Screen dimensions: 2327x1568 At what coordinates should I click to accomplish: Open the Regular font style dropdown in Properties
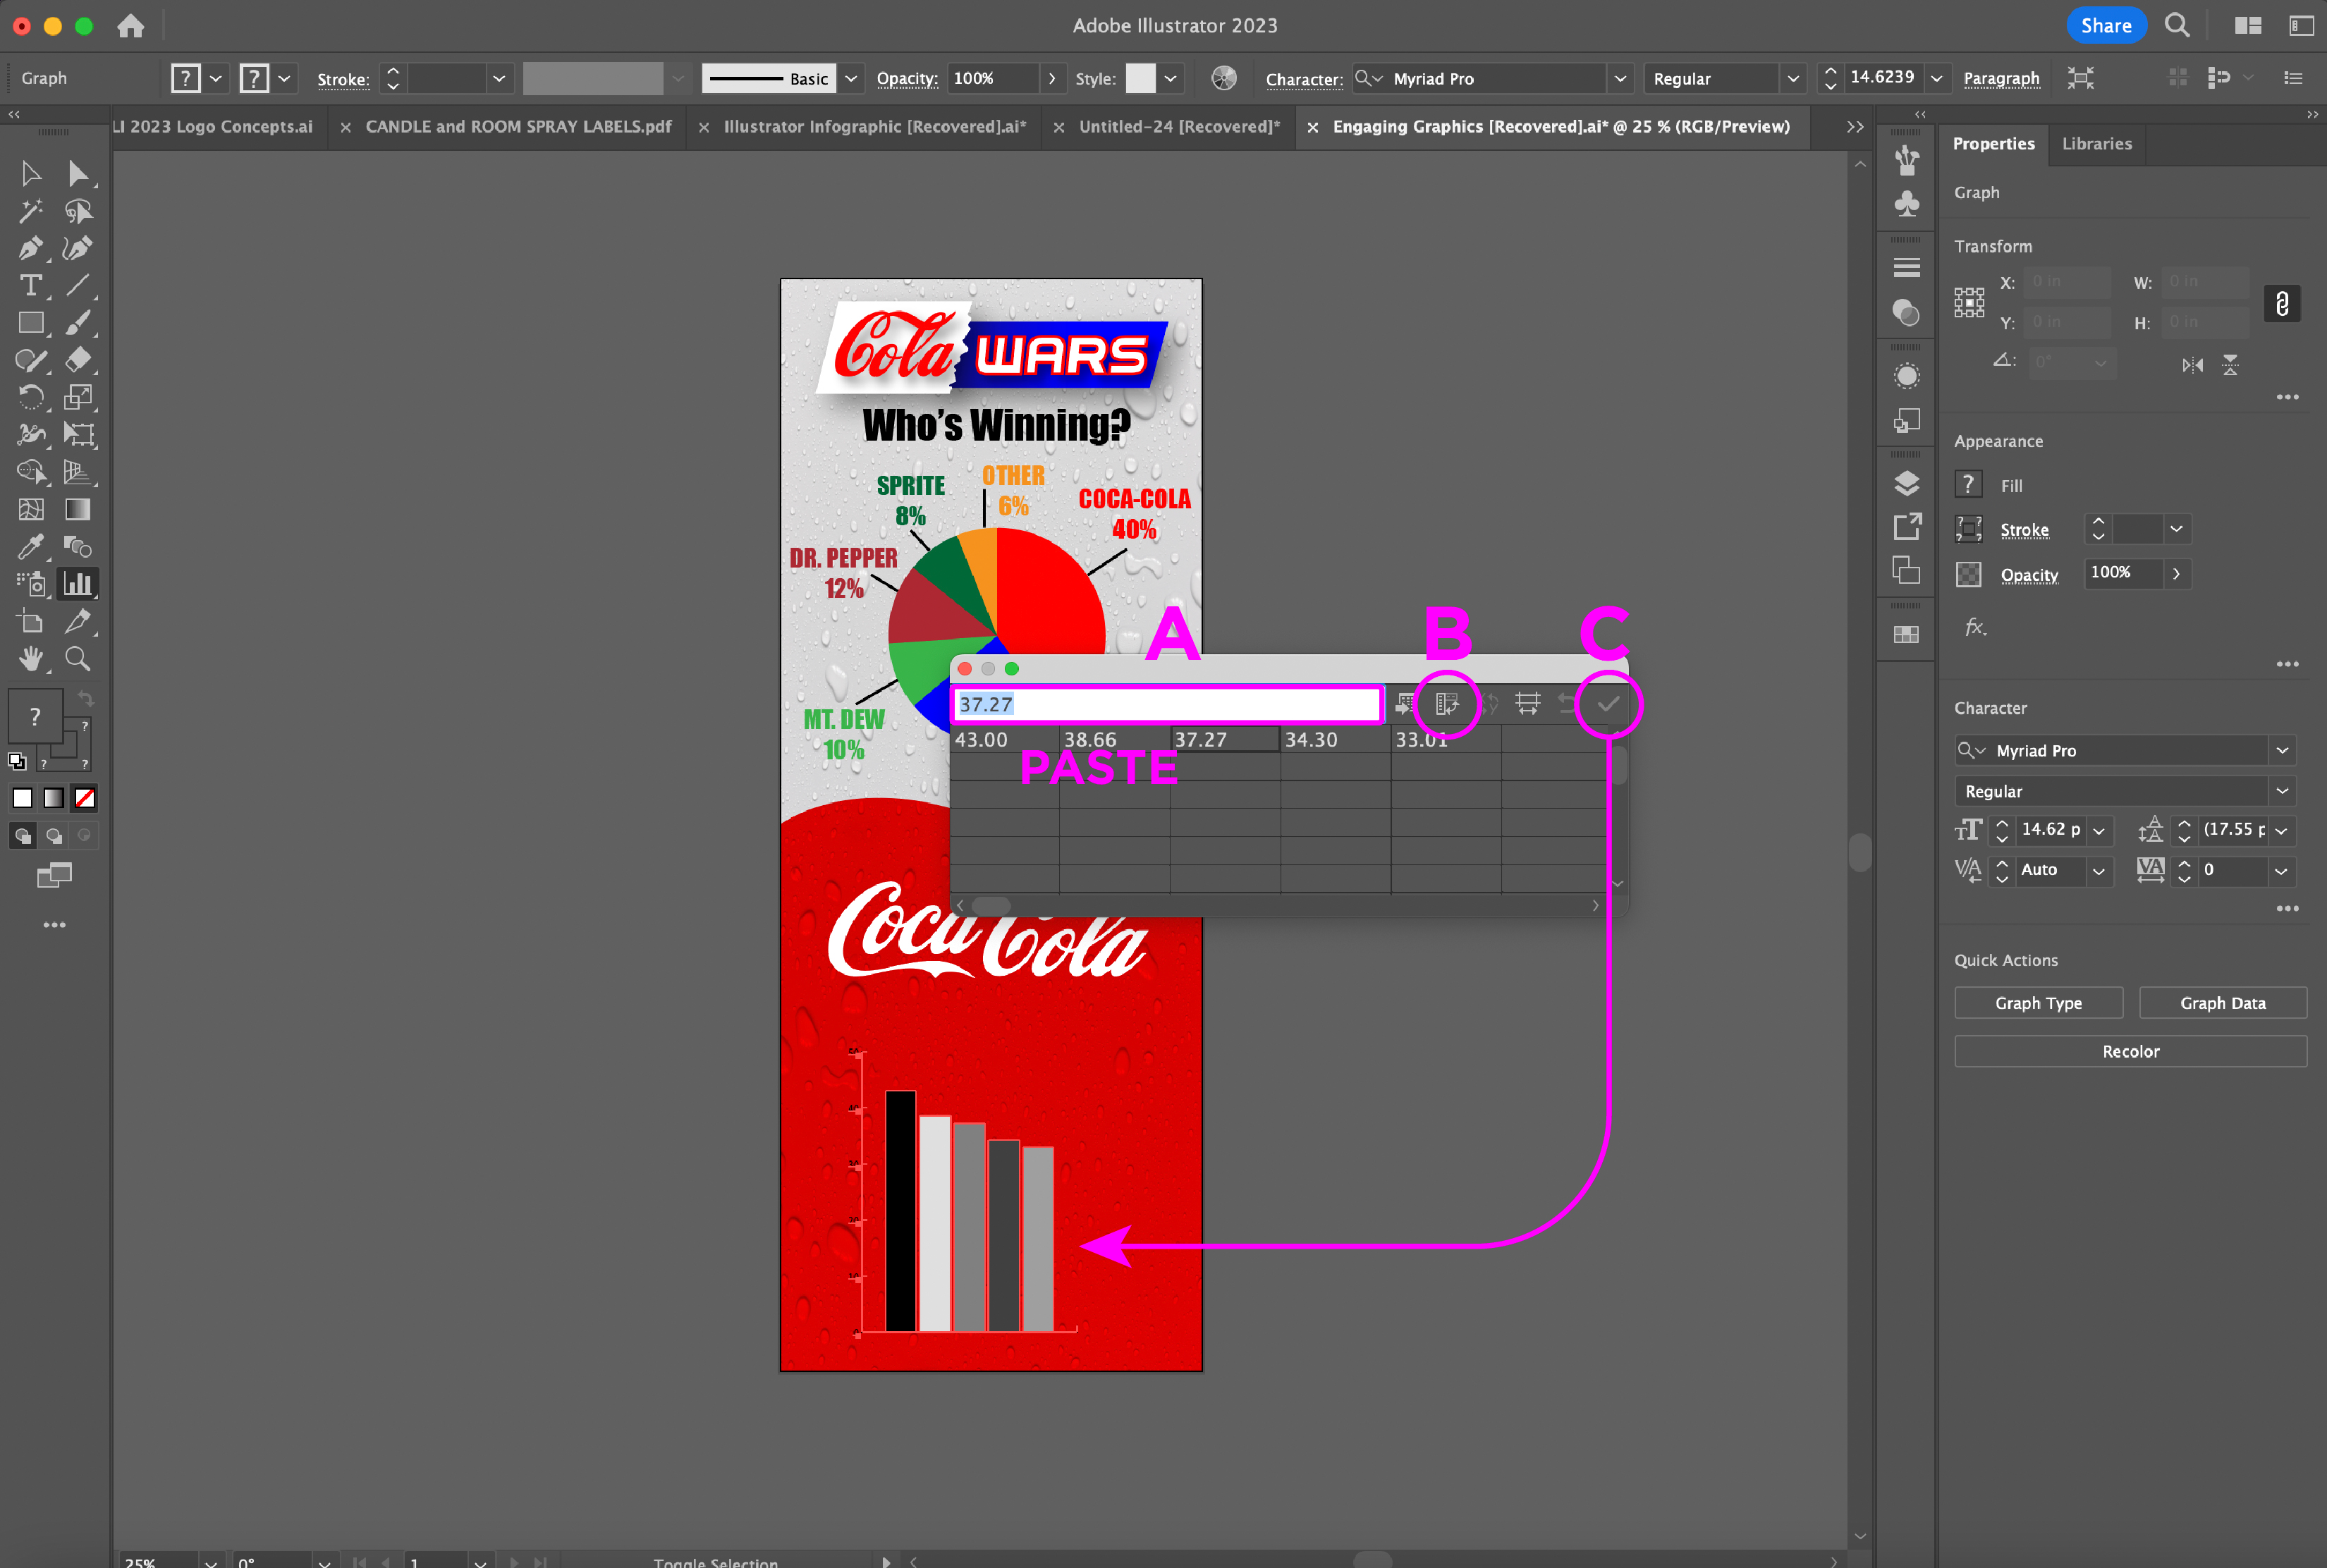(2281, 791)
